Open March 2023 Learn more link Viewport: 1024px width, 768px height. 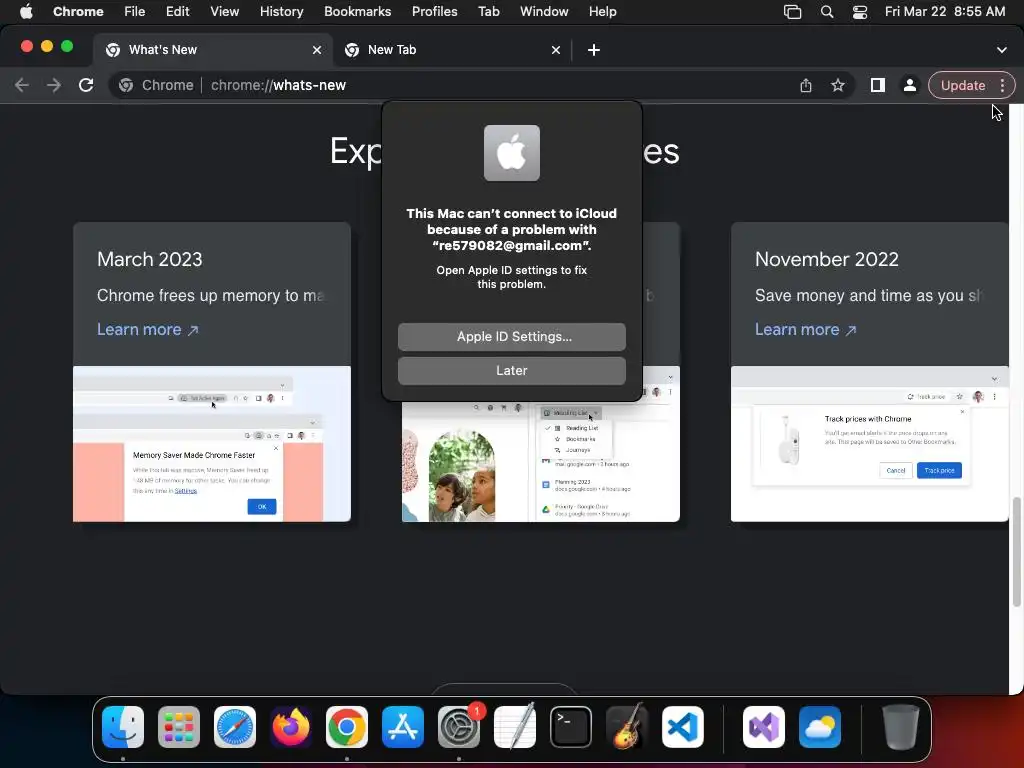[x=148, y=329]
